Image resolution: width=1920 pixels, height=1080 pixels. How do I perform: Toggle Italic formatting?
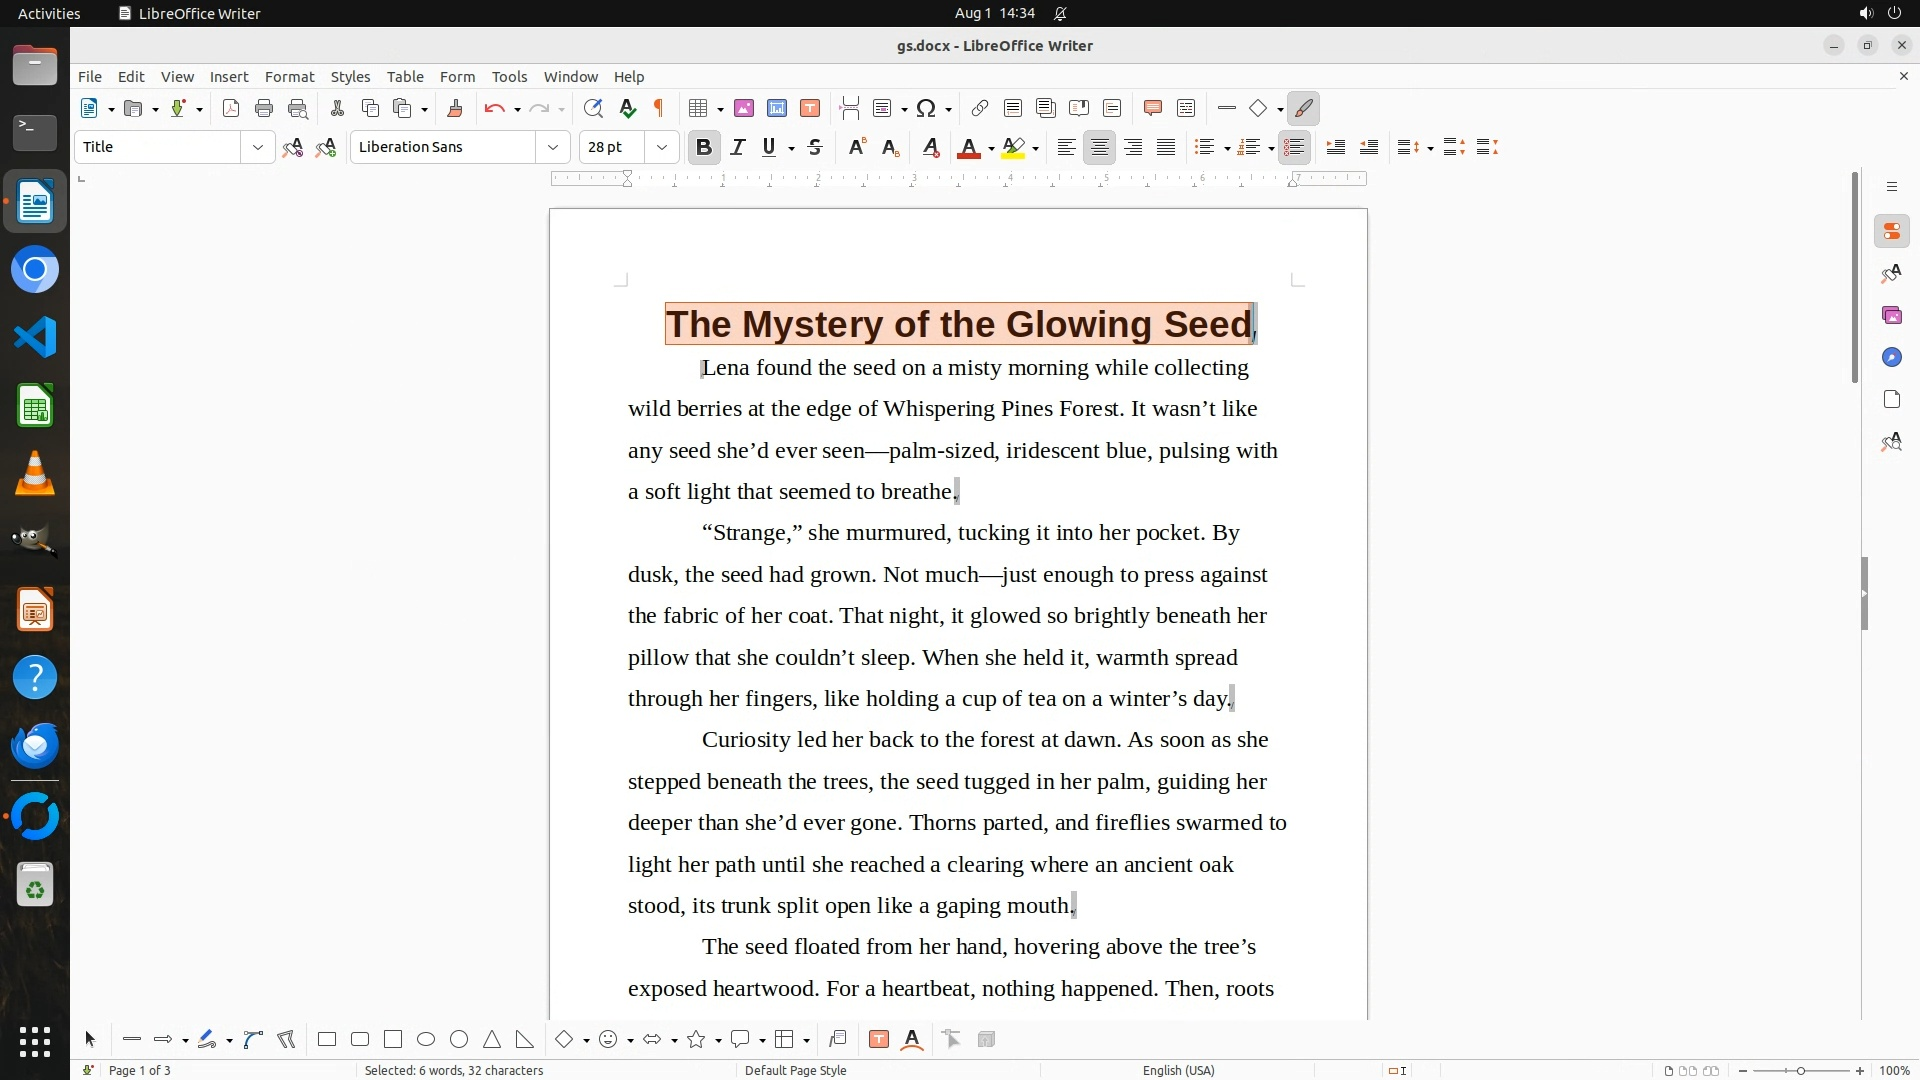click(738, 148)
